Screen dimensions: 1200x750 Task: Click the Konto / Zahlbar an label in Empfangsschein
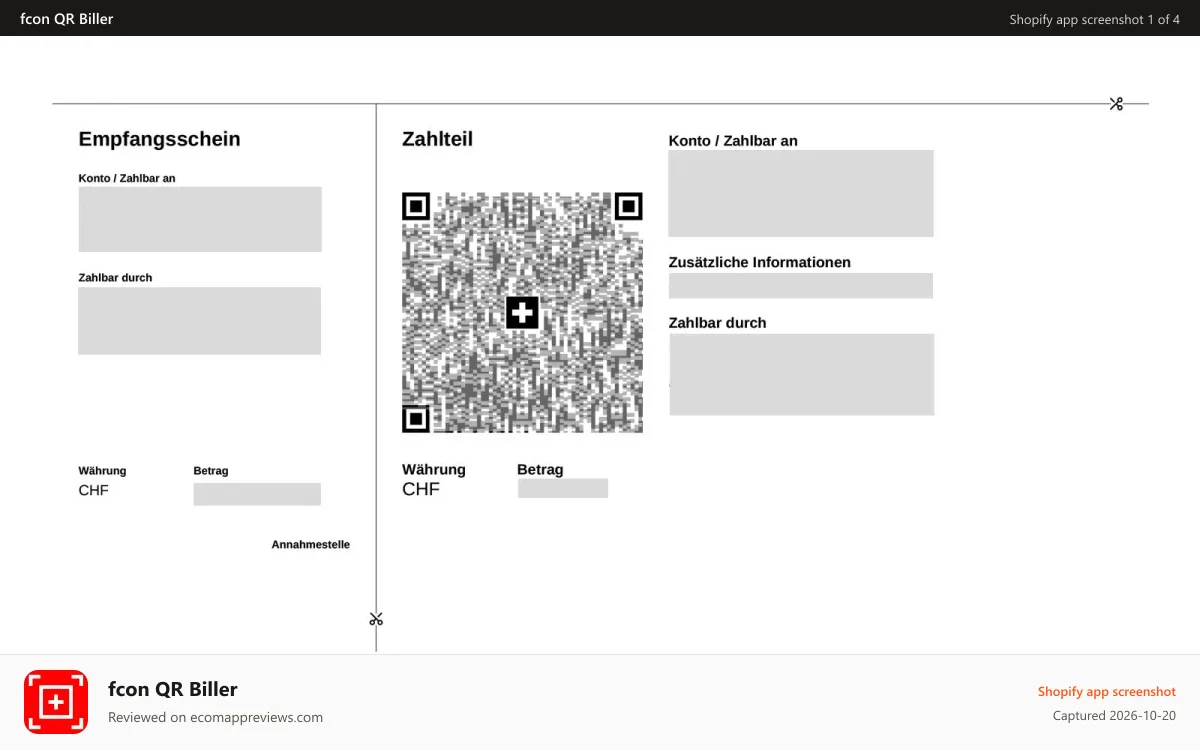click(x=127, y=178)
